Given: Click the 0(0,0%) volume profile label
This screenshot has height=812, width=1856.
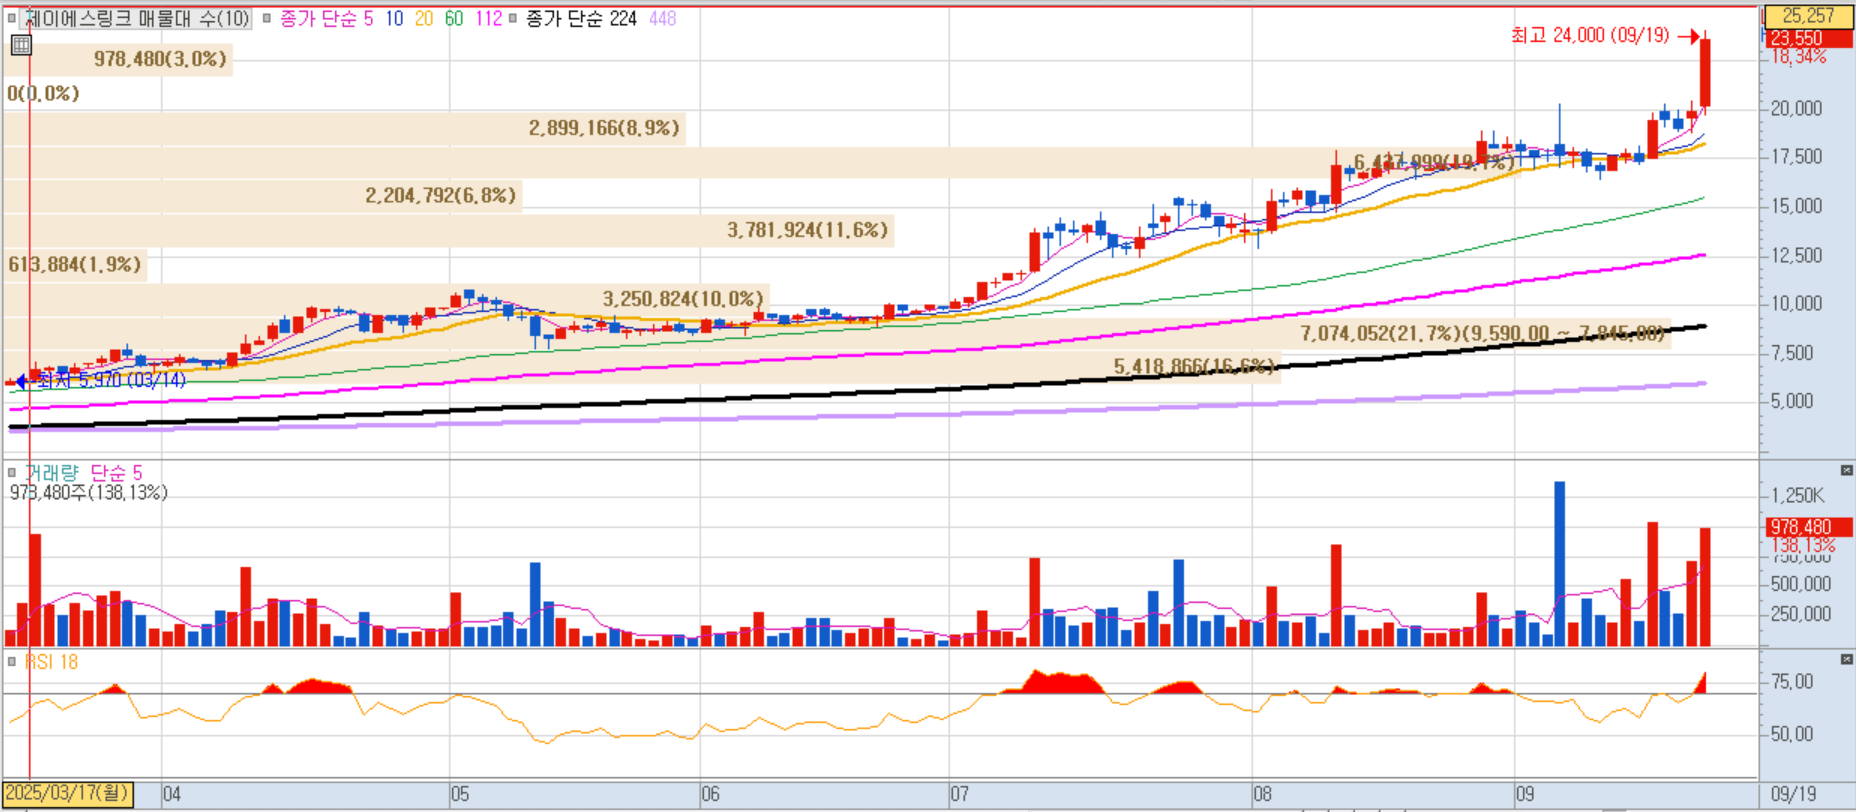Looking at the screenshot, I should (43, 93).
